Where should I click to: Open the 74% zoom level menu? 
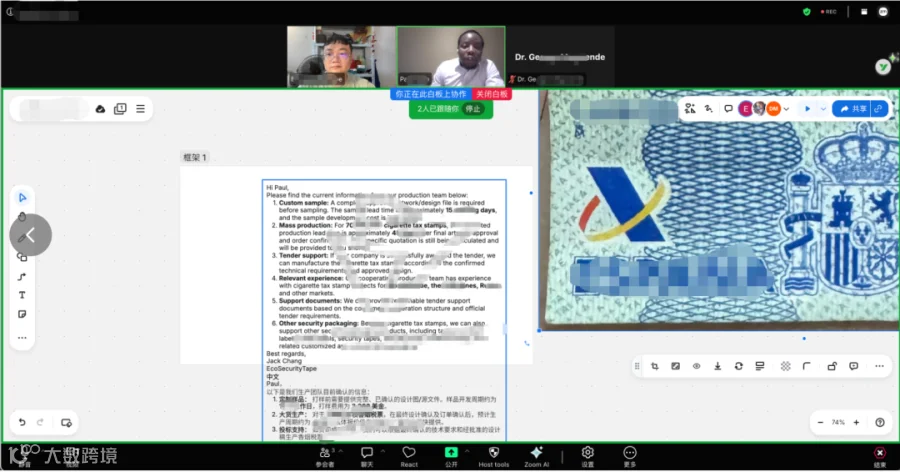coord(838,423)
